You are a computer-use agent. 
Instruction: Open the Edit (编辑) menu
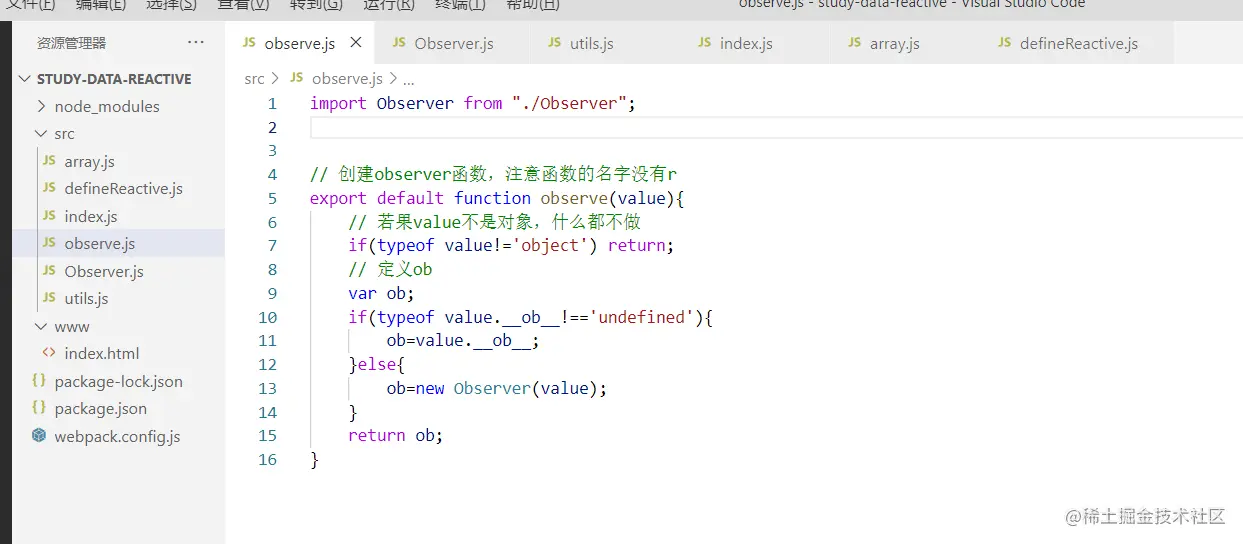click(x=100, y=5)
